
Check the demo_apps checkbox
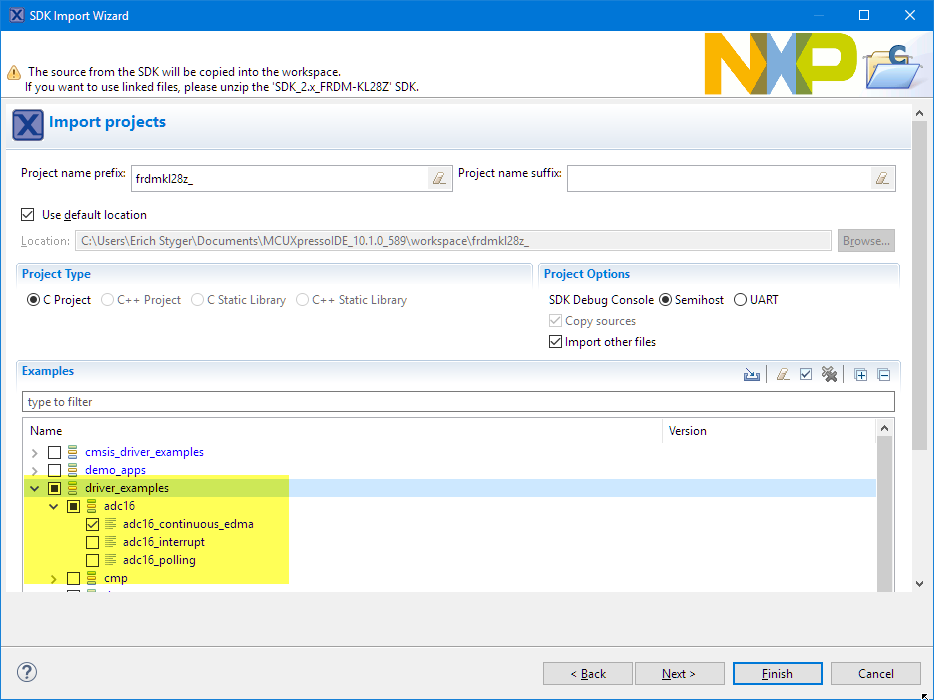(x=54, y=470)
